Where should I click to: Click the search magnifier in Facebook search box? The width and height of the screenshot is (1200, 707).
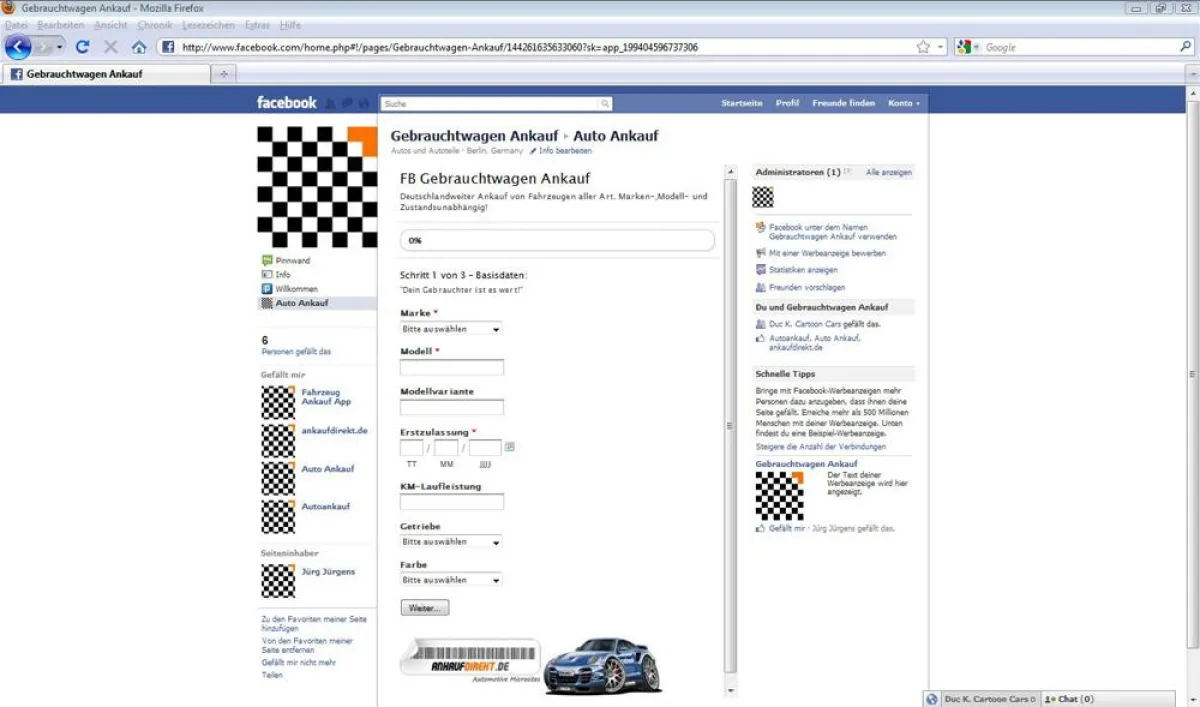click(x=605, y=104)
